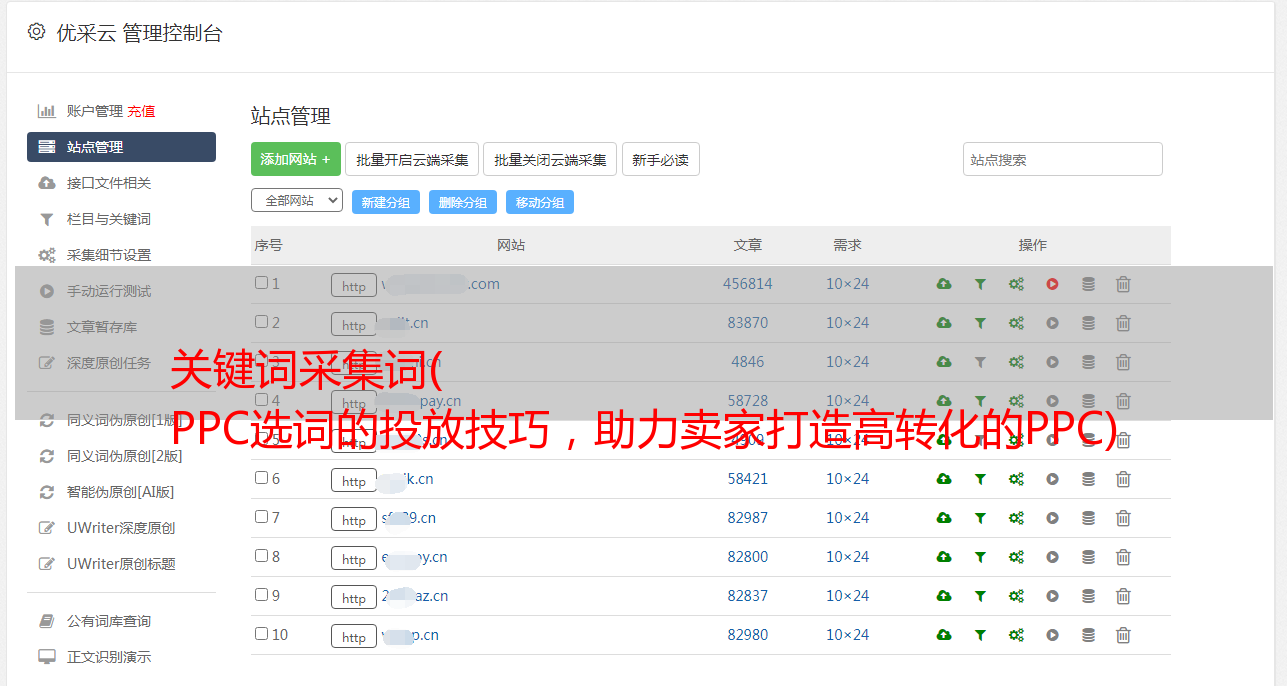Viewport: 1287px width, 686px height.
Task: Click the green filter icon in row 6
Action: tap(980, 479)
